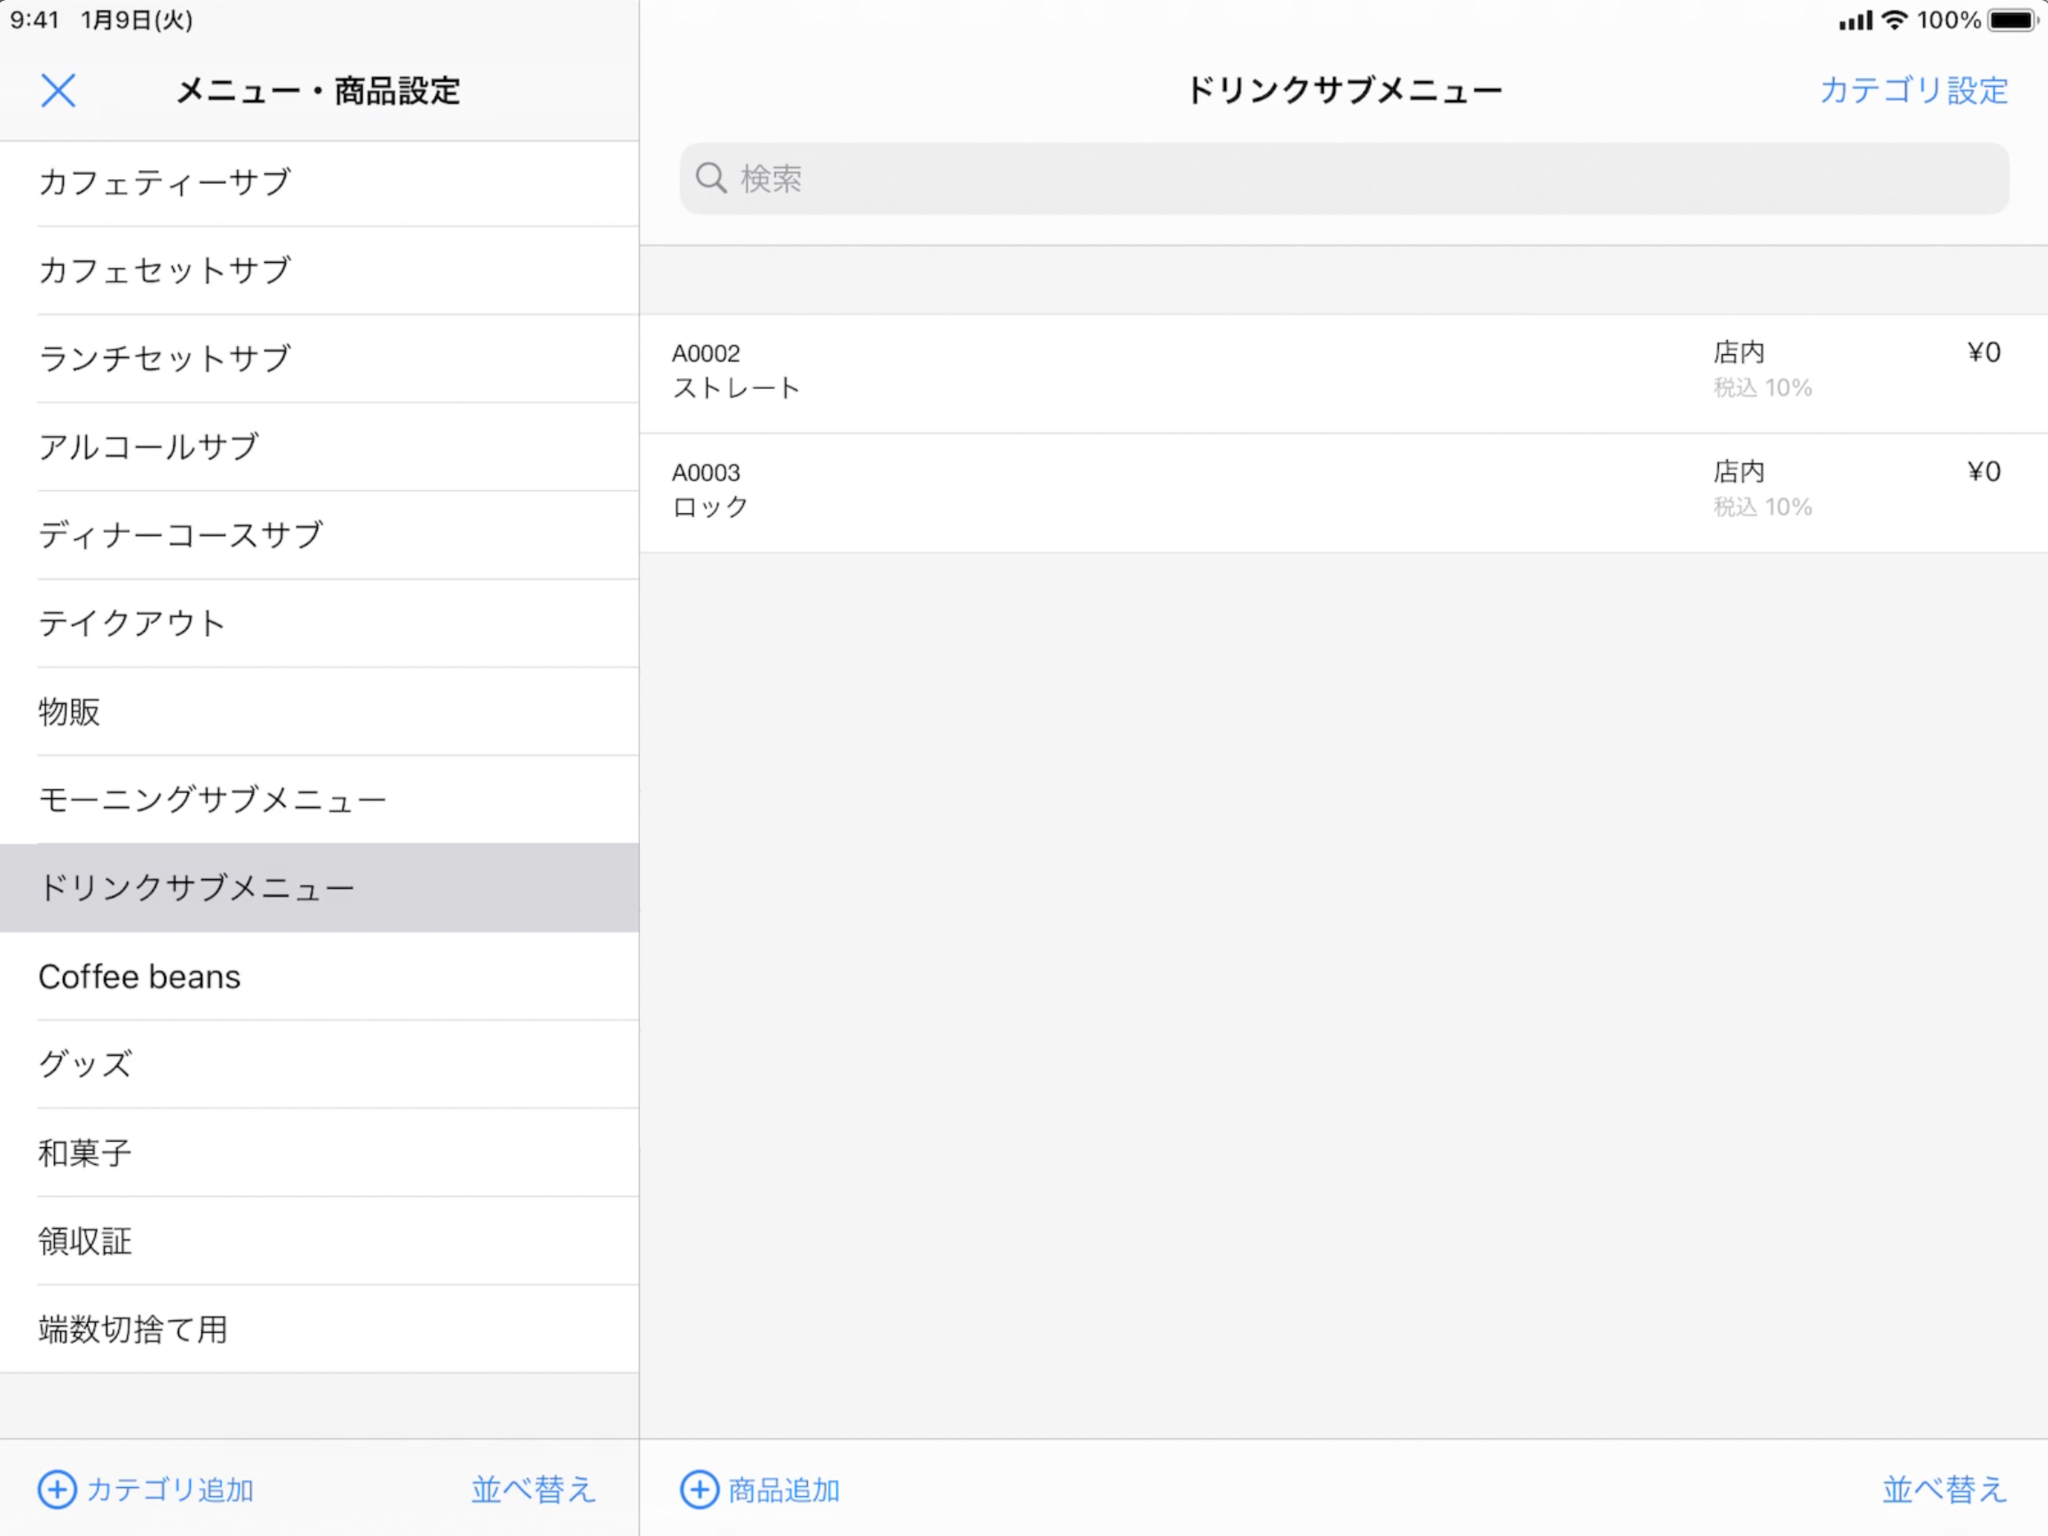2048x1536 pixels.
Task: Open product A0002 ストレート
Action: pyautogui.click(x=1344, y=374)
